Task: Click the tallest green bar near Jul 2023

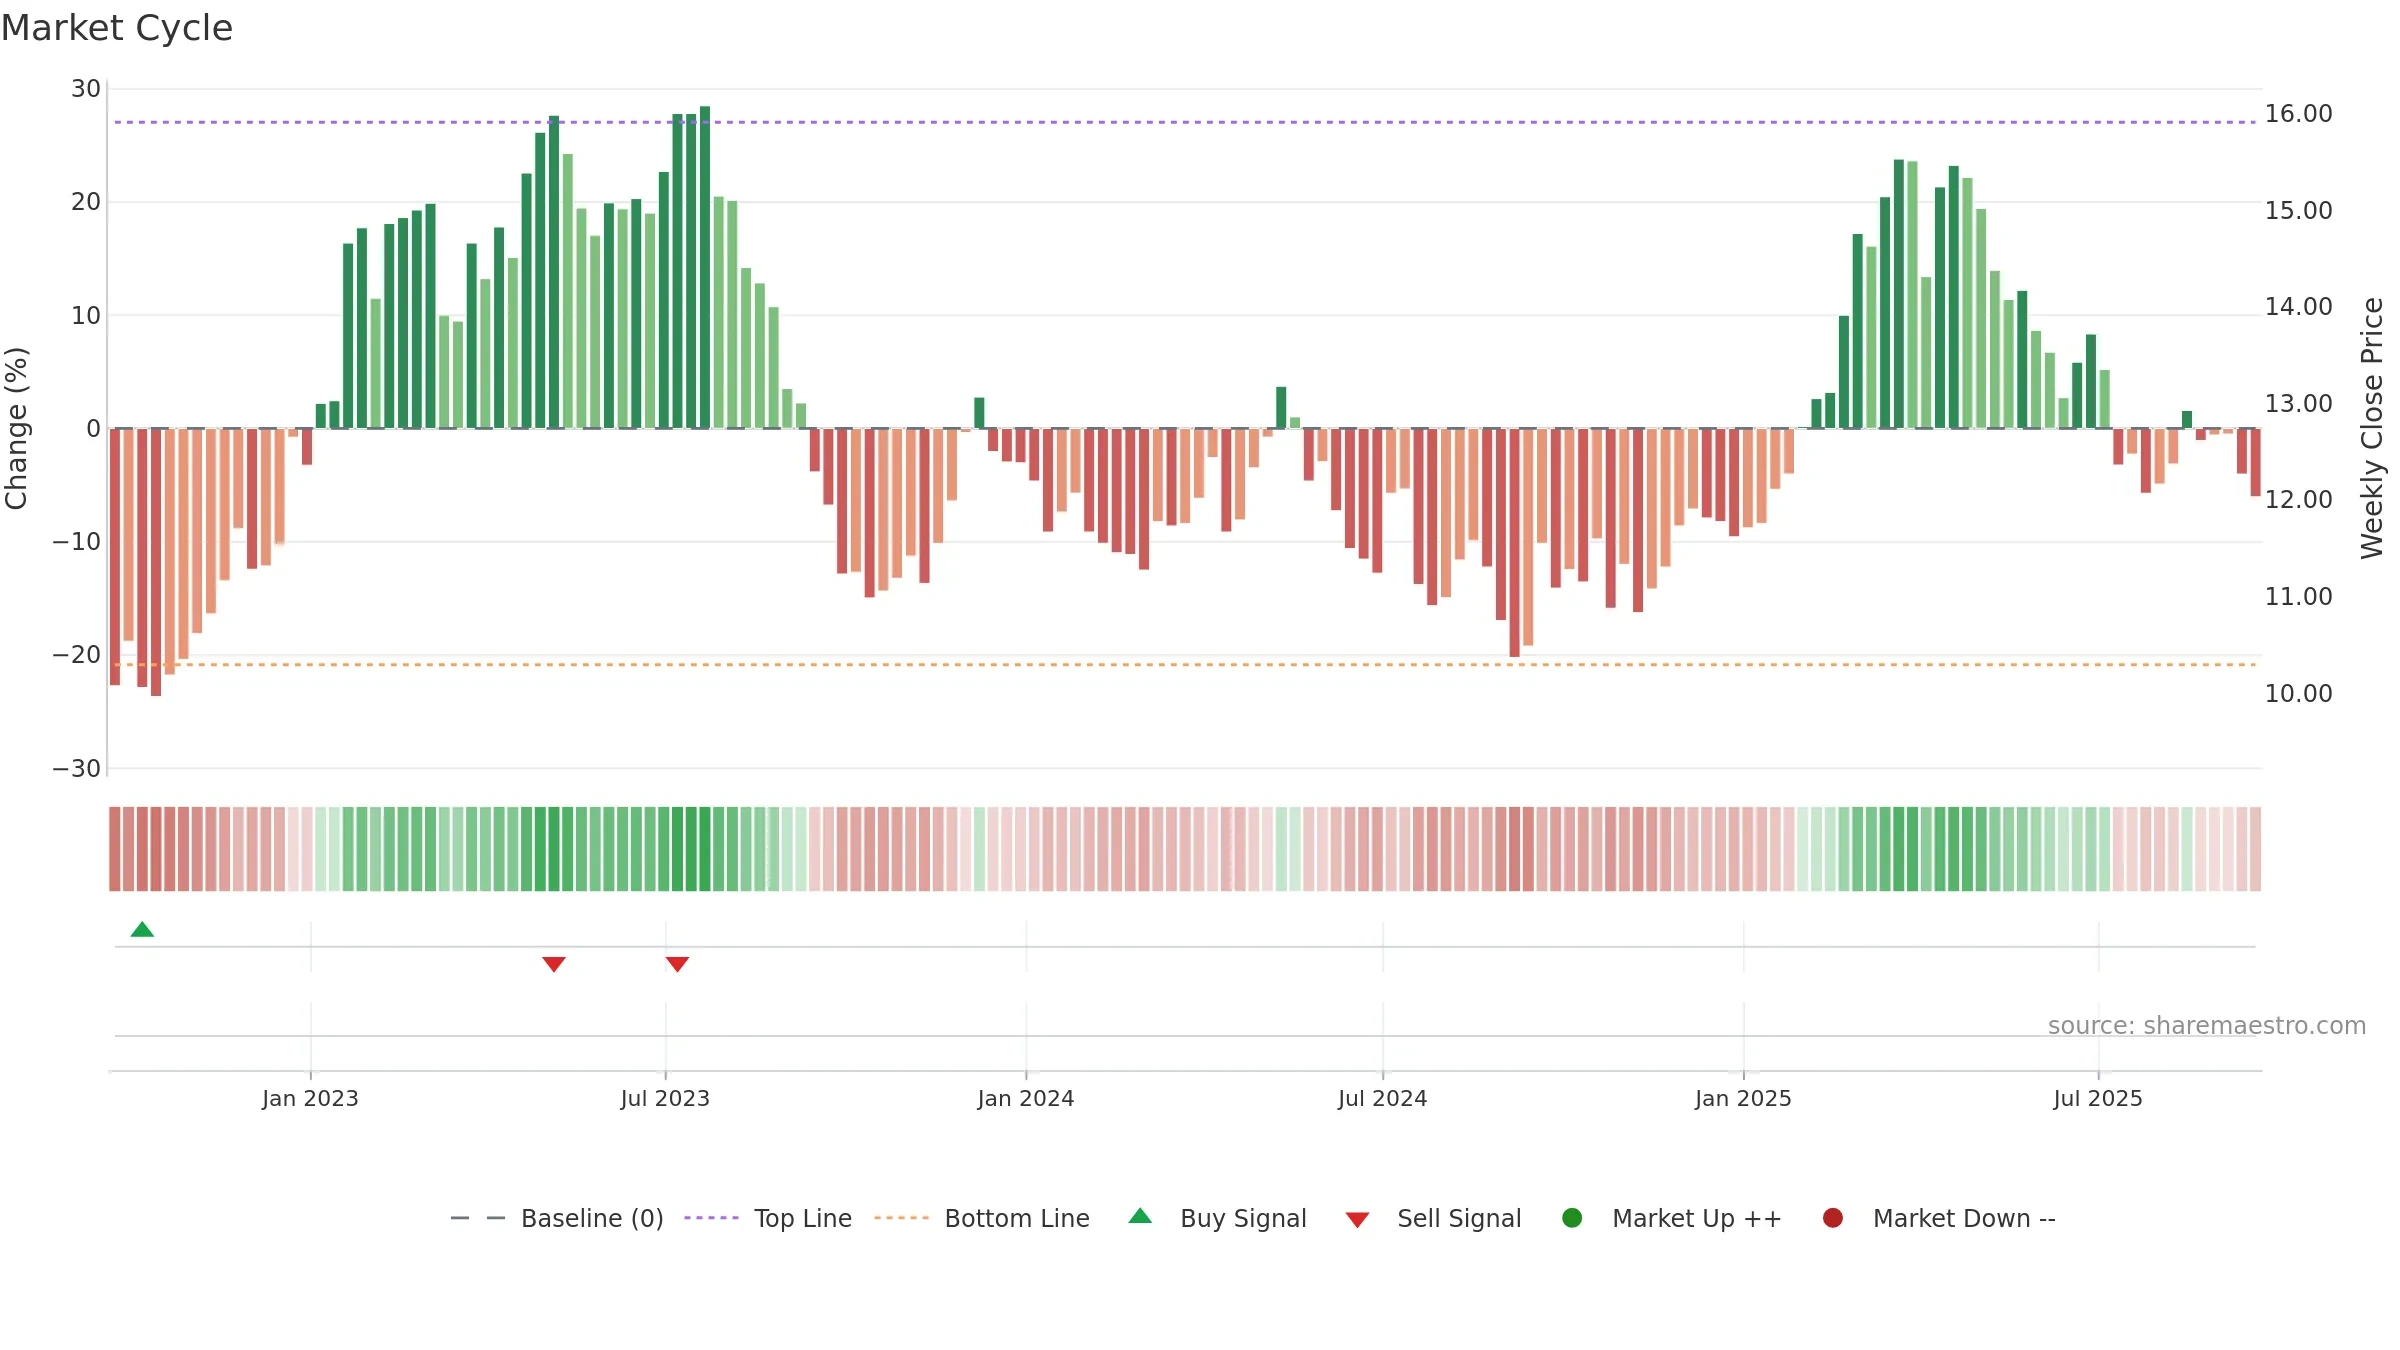Action: (x=705, y=267)
